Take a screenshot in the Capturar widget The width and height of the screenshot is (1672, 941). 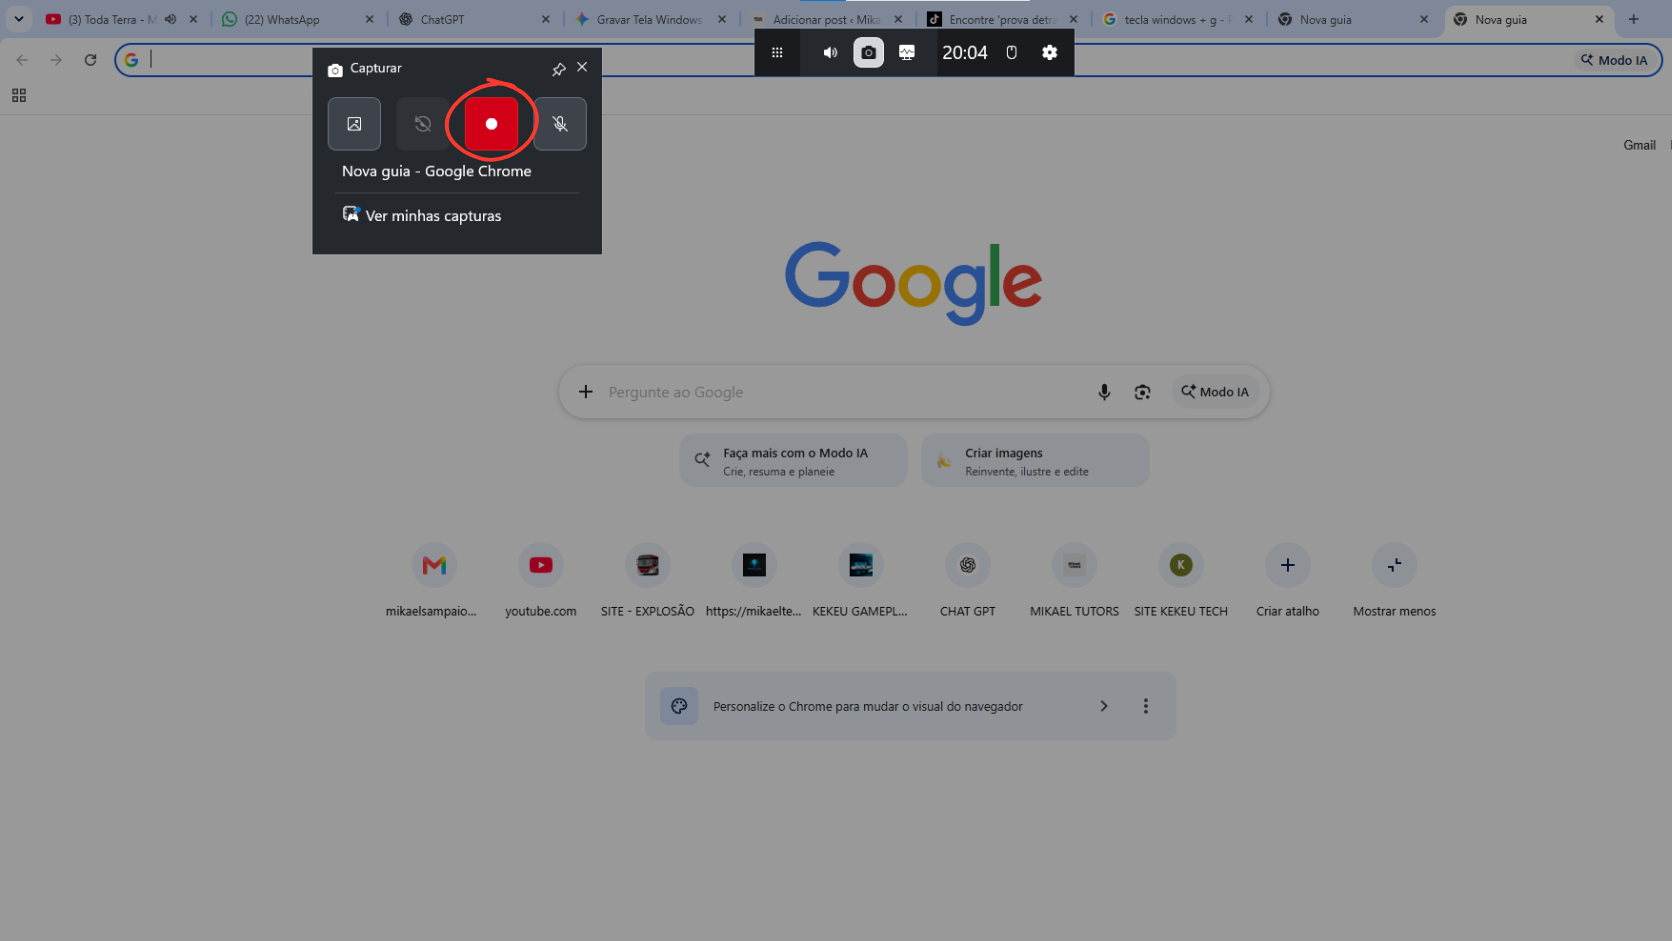pyautogui.click(x=354, y=124)
